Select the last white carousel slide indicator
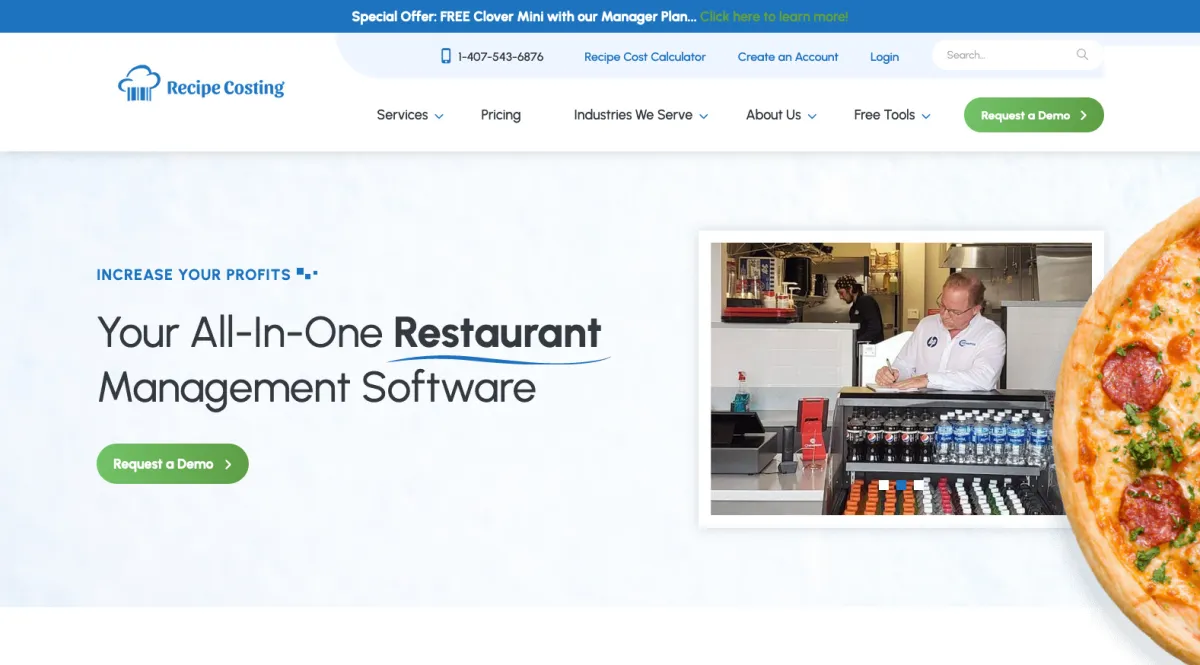1200x665 pixels. click(x=919, y=485)
